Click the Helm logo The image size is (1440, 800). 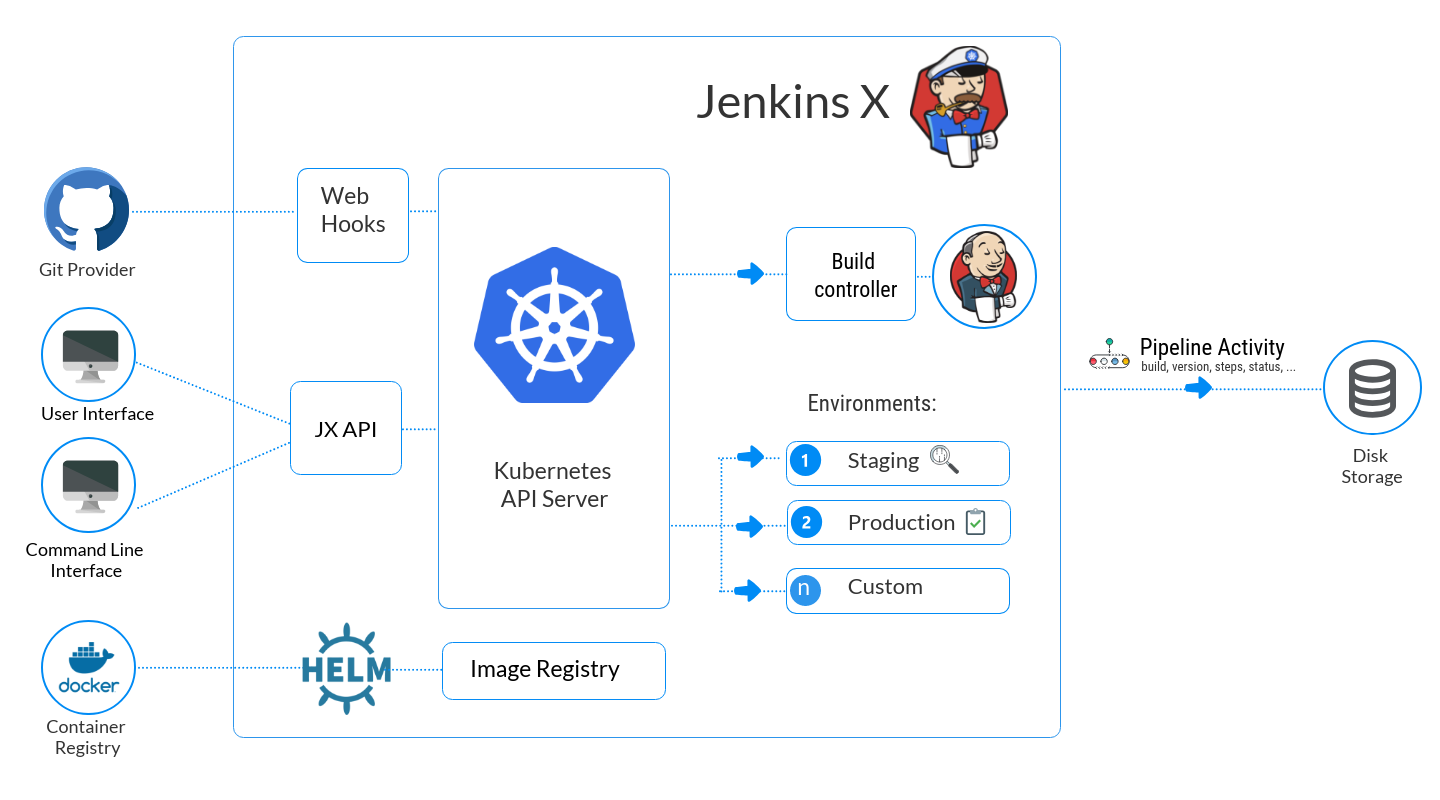345,668
